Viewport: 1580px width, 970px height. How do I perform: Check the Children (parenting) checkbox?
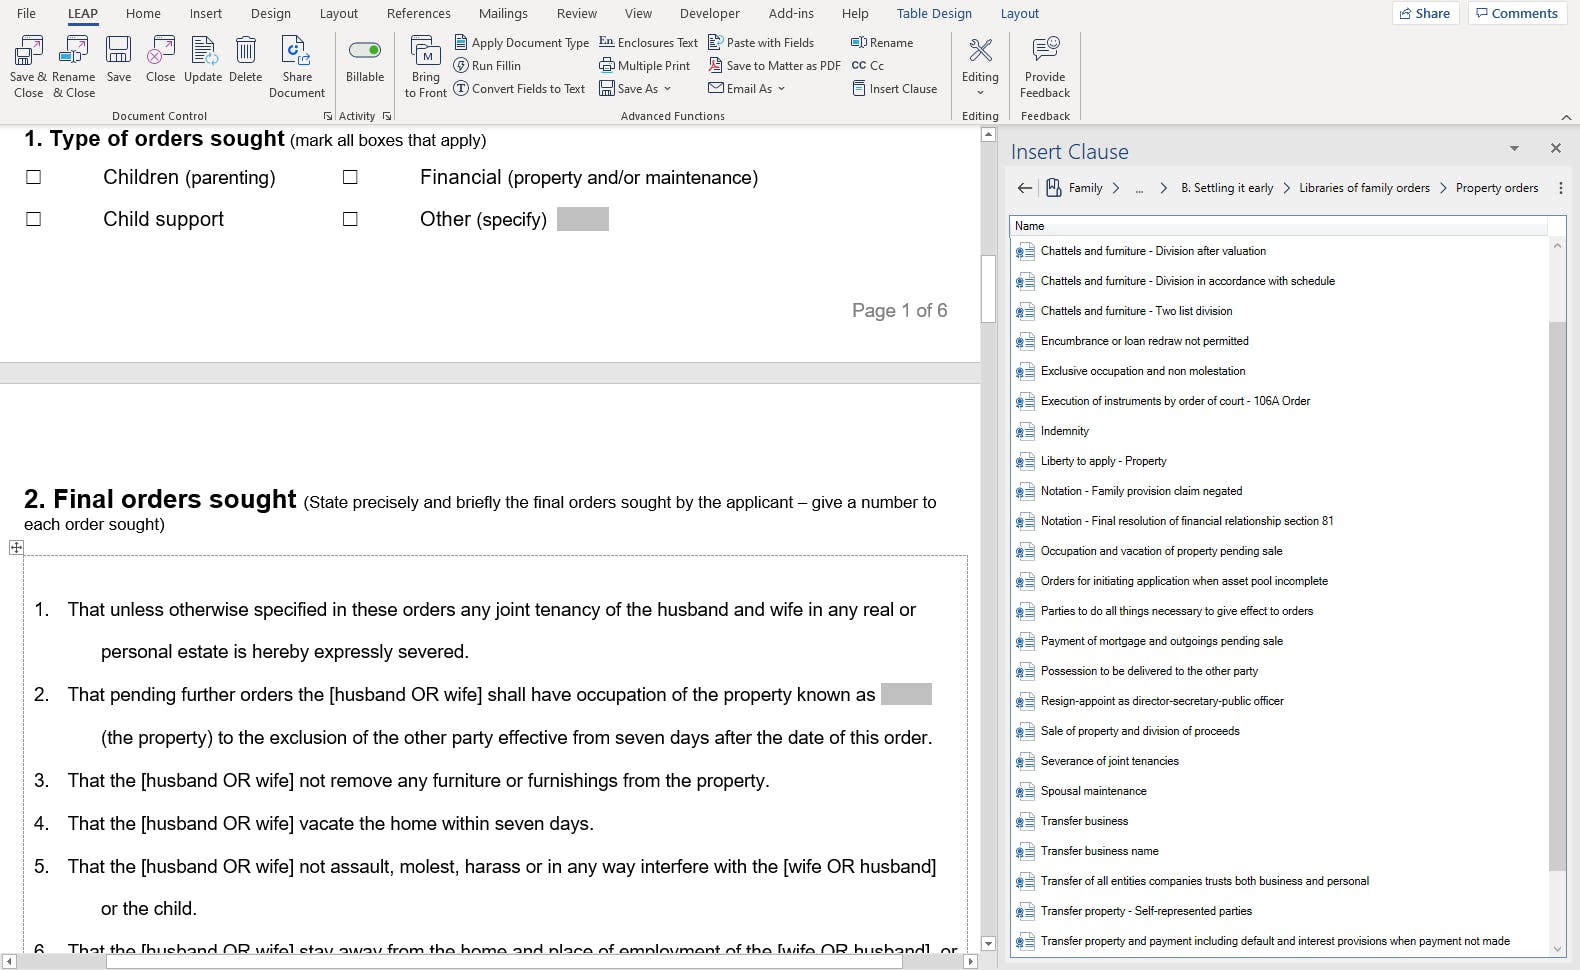click(x=34, y=178)
